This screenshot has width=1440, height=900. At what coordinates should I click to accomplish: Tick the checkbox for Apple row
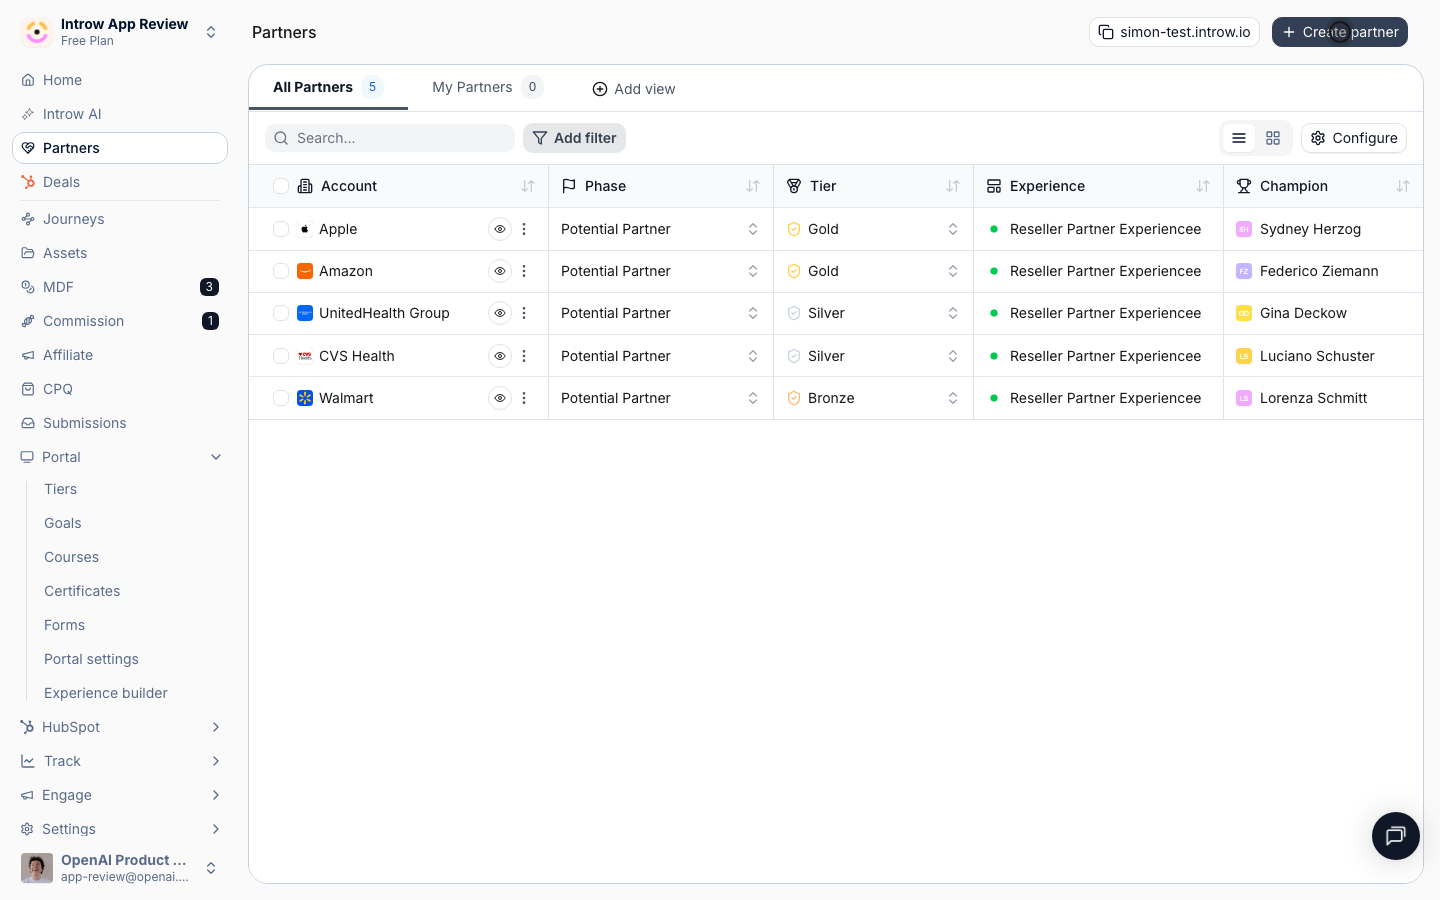pyautogui.click(x=281, y=229)
